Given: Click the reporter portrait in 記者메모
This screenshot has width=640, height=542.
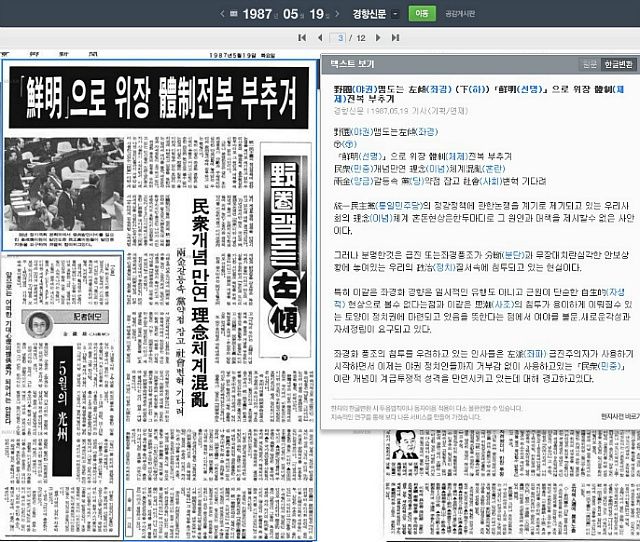Looking at the screenshot, I should point(39,324).
